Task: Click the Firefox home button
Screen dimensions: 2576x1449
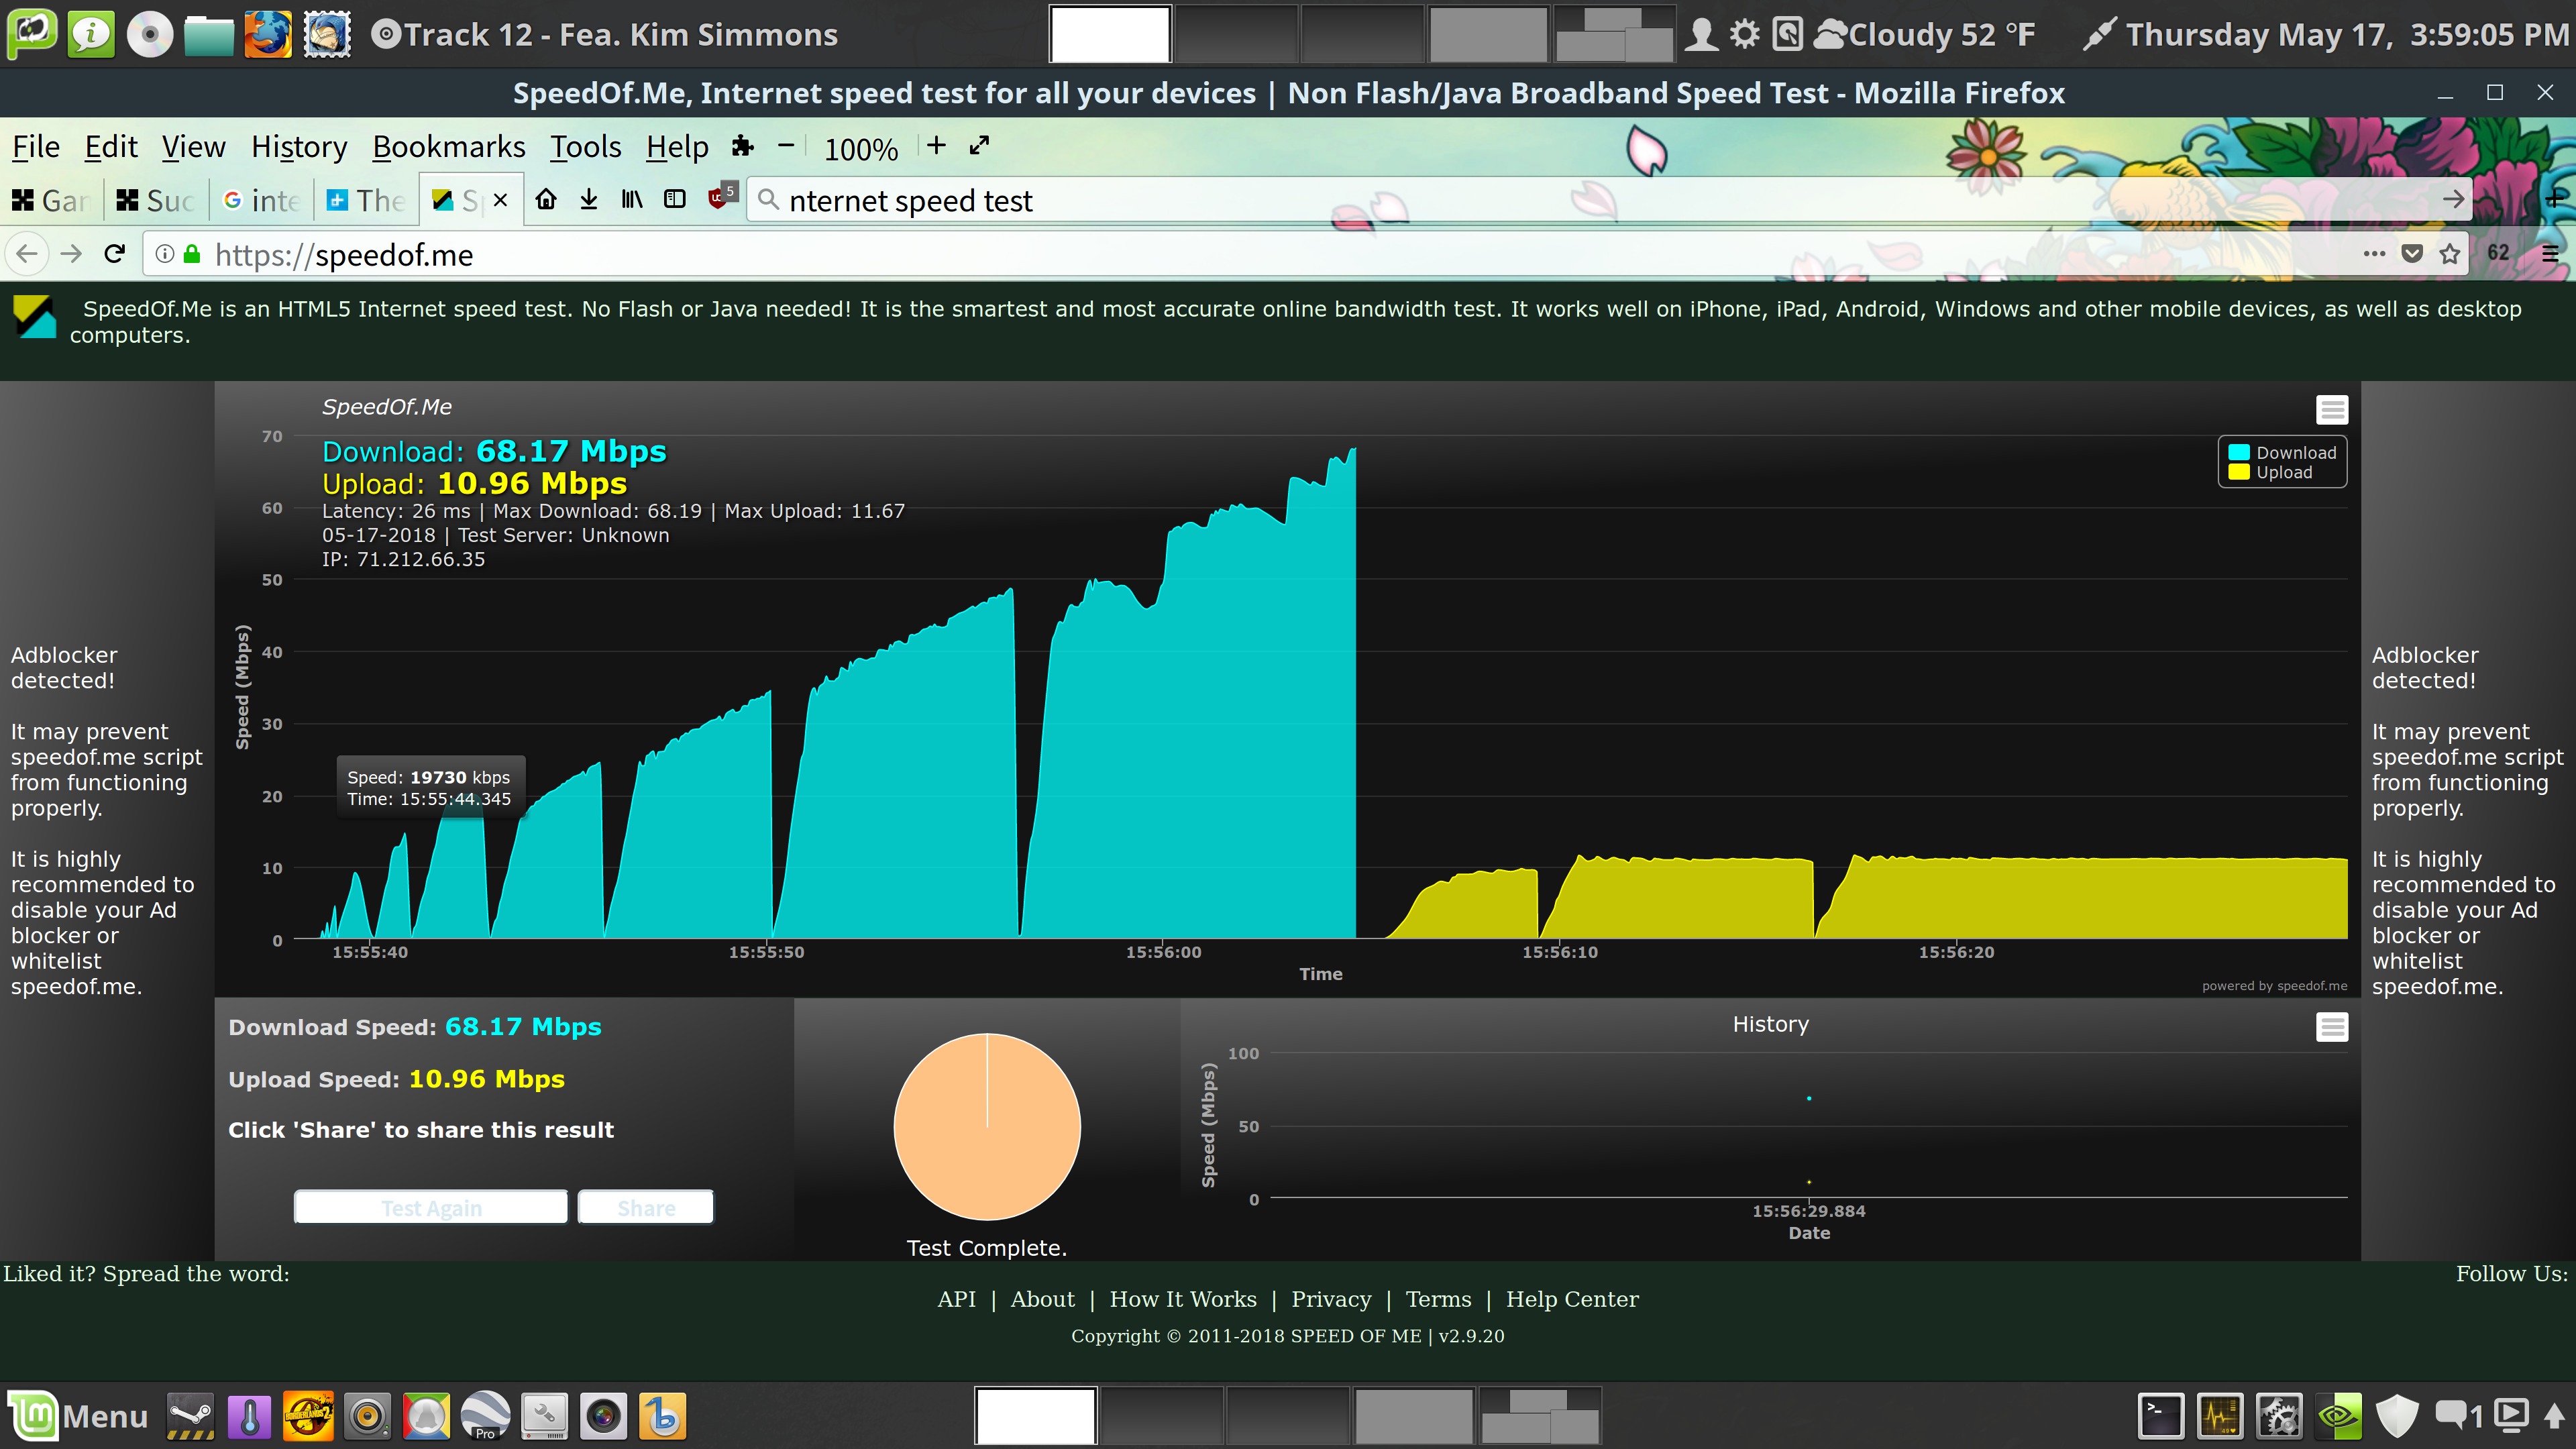Action: point(545,199)
